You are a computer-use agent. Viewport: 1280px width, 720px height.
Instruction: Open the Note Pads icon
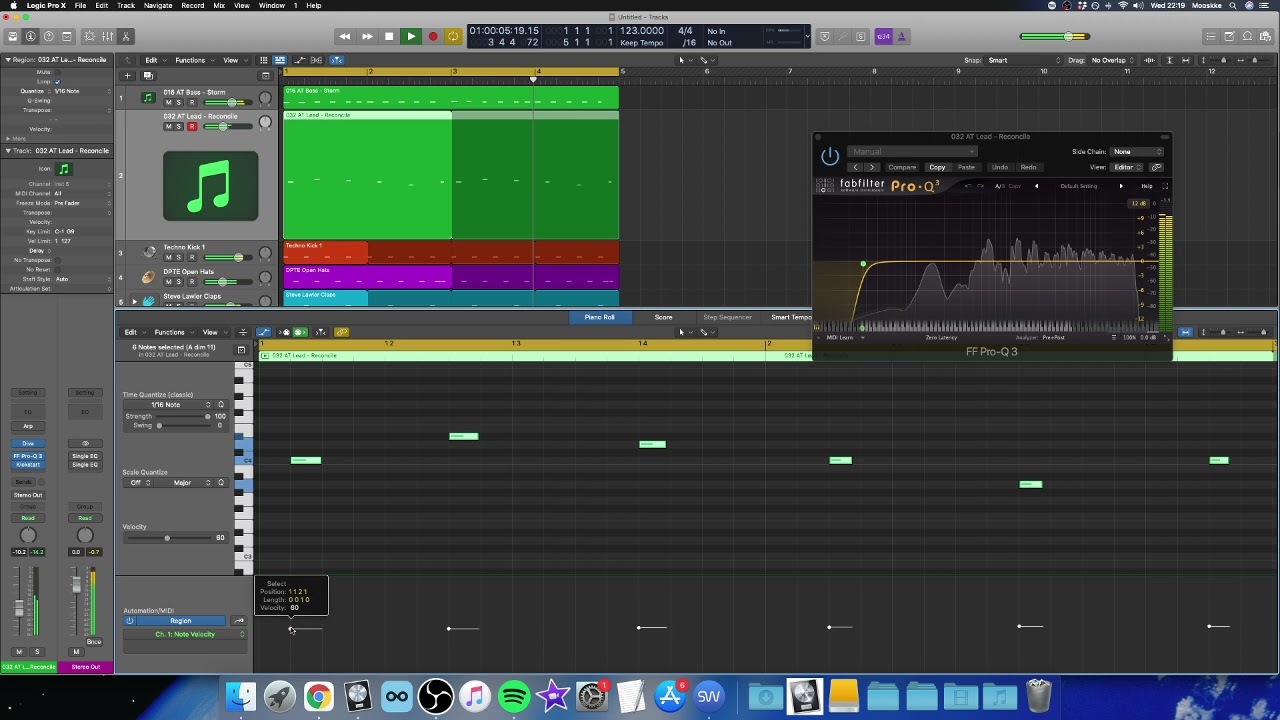coord(1229,37)
